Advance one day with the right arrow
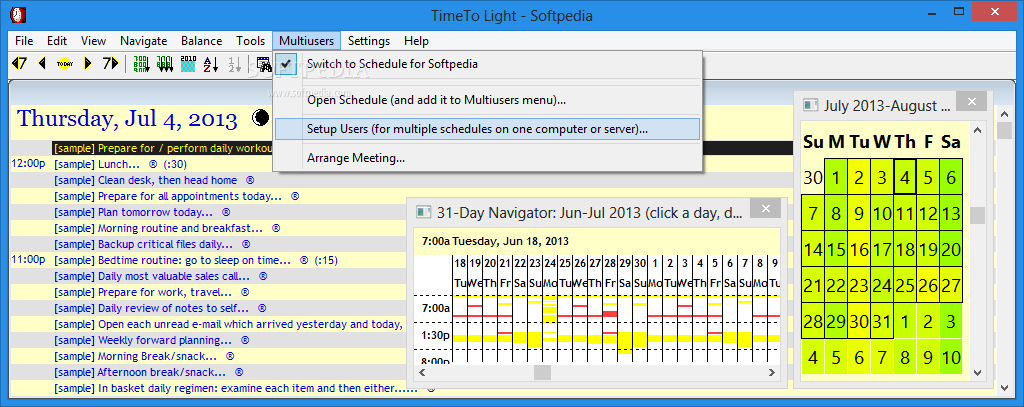 tap(88, 63)
